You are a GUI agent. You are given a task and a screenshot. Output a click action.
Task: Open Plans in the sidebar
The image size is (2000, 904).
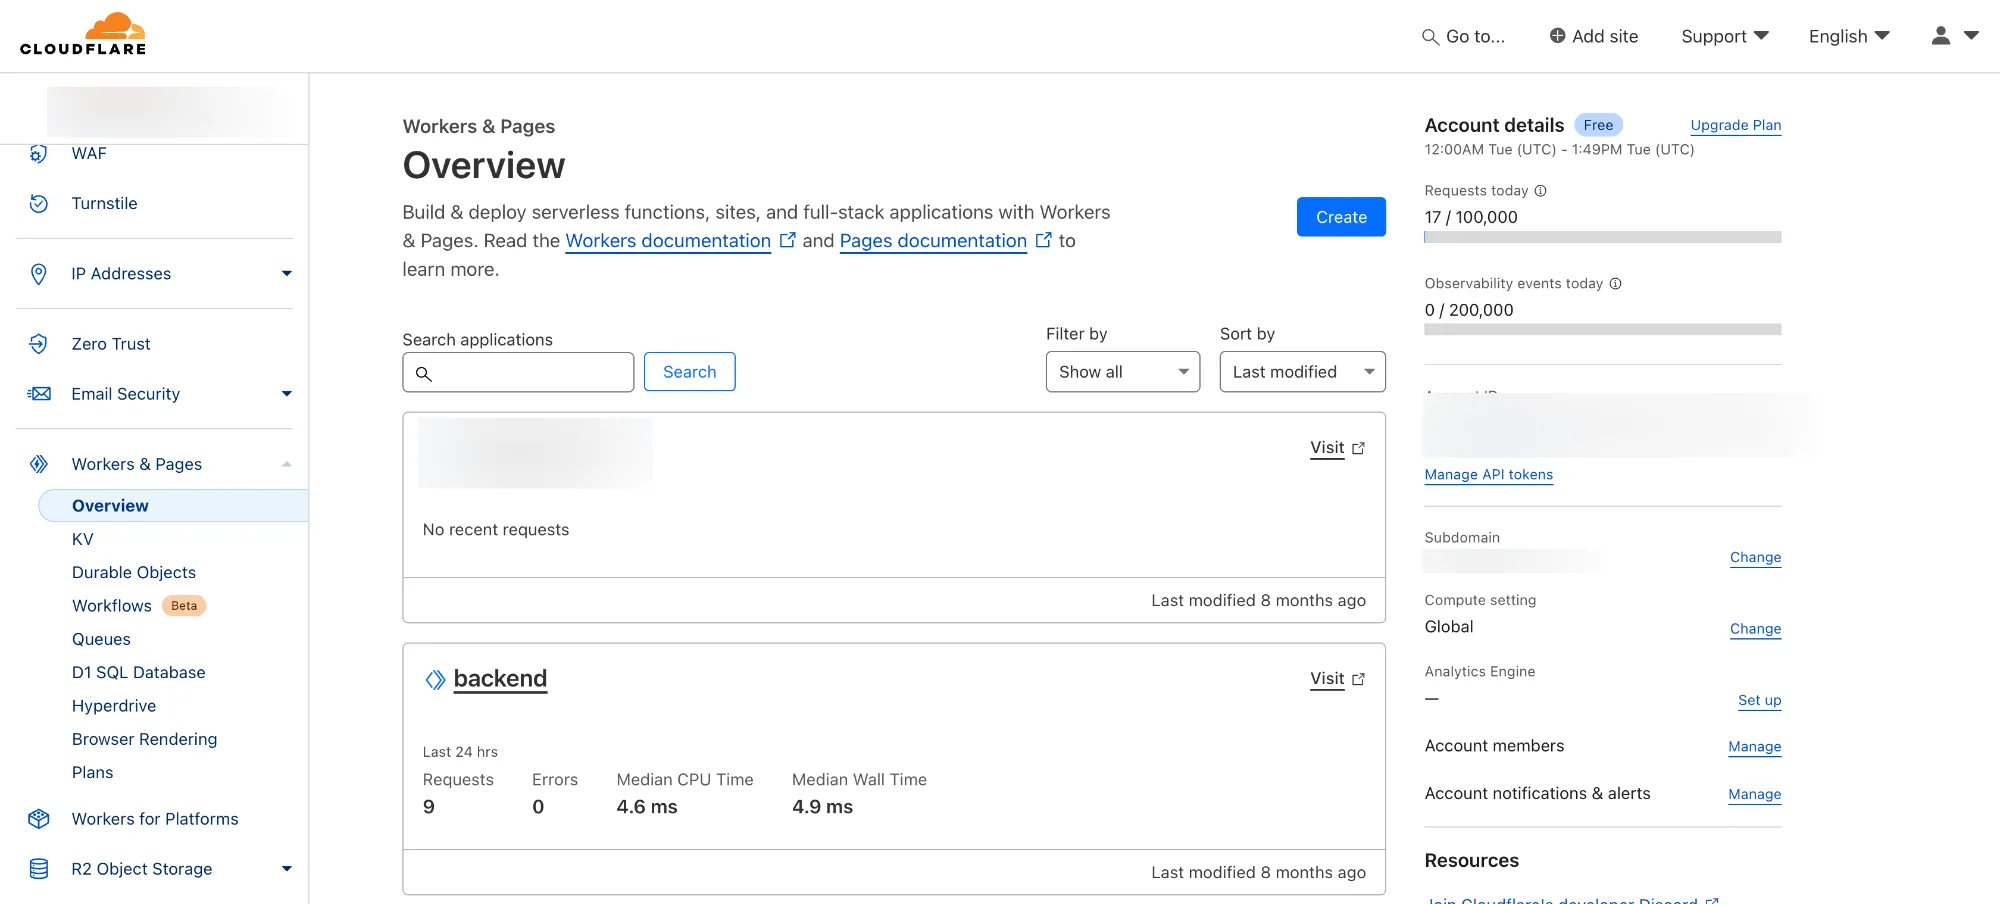tap(92, 772)
